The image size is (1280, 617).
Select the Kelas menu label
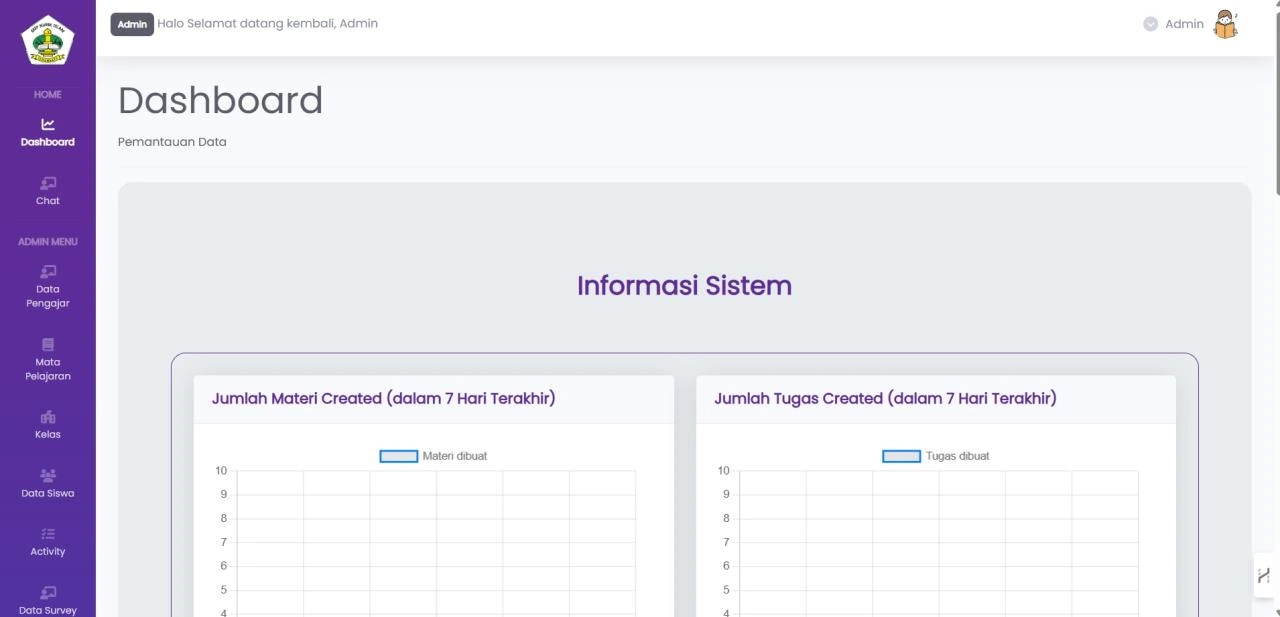48,435
